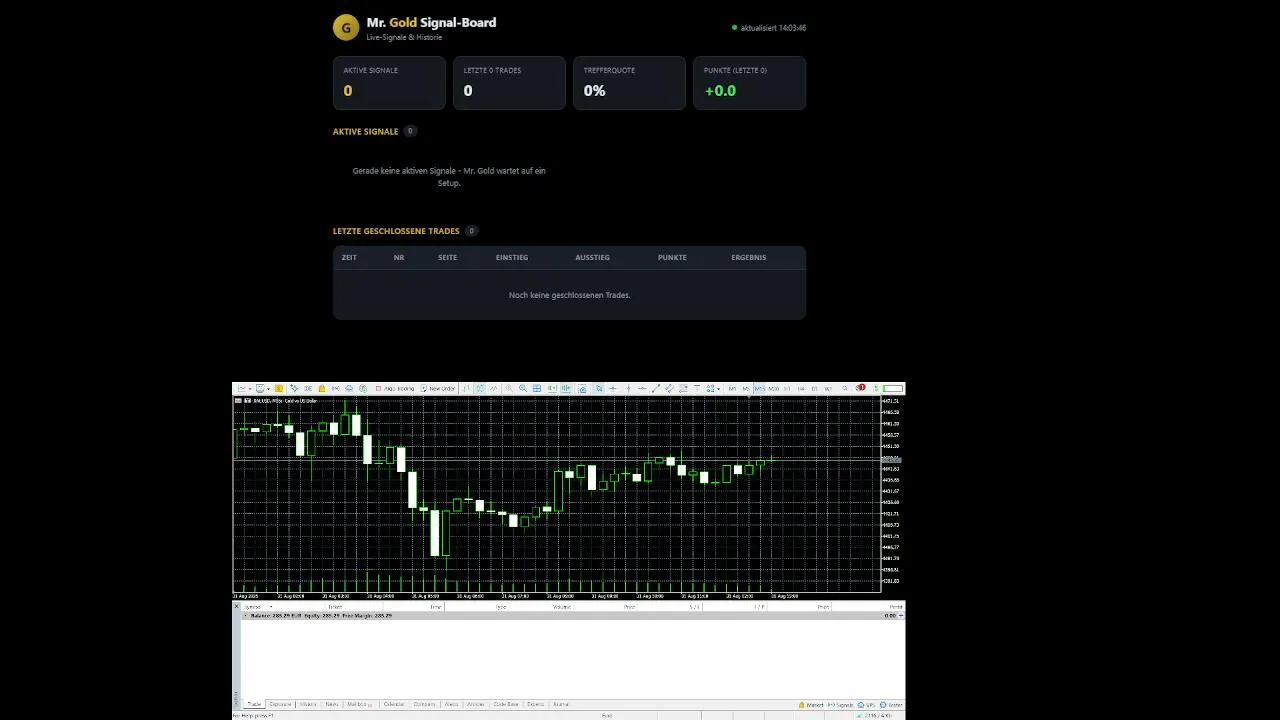Switch to the Alerts tab
Image resolution: width=1280 pixels, height=720 pixels.
451,704
